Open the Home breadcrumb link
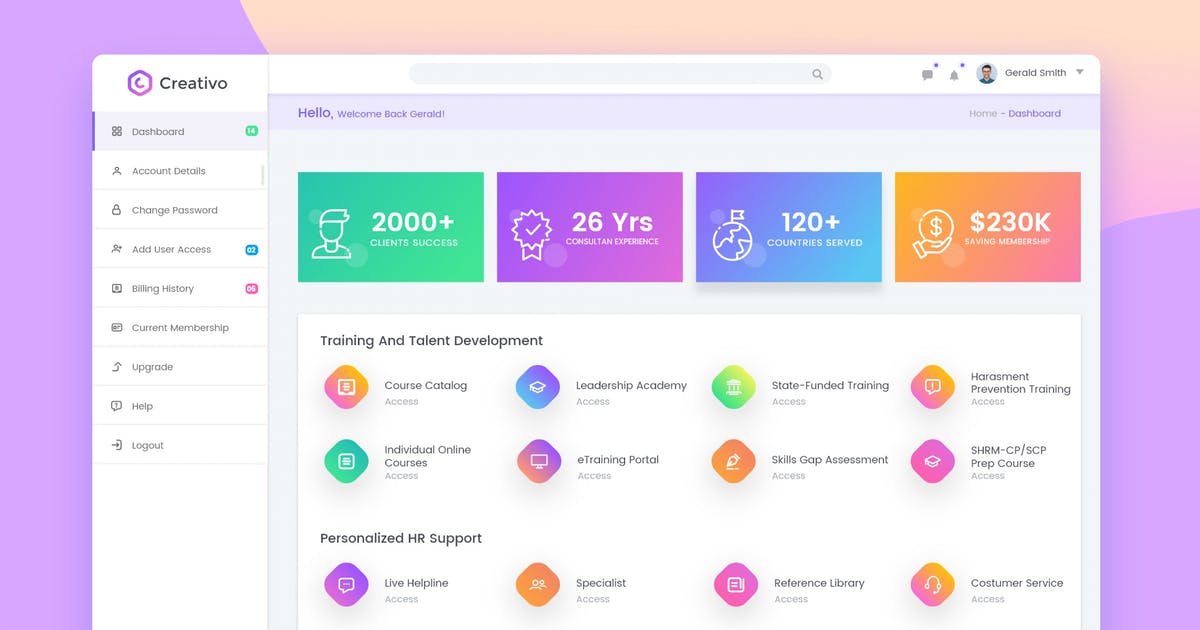Screen dimensions: 1200x630 [x=981, y=113]
